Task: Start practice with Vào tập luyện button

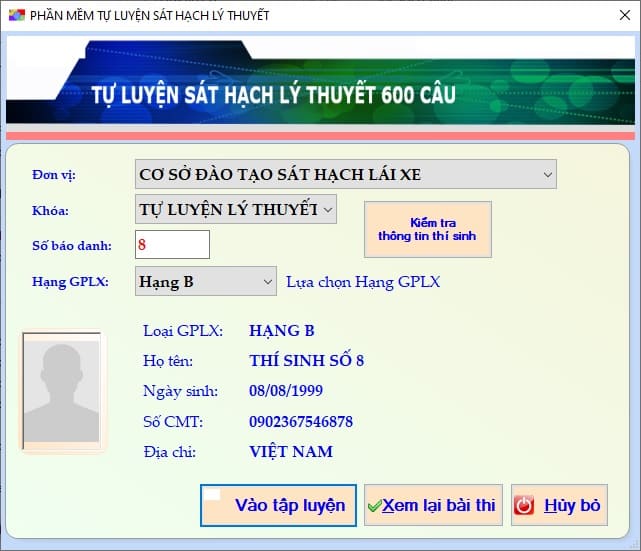Action: 277,505
